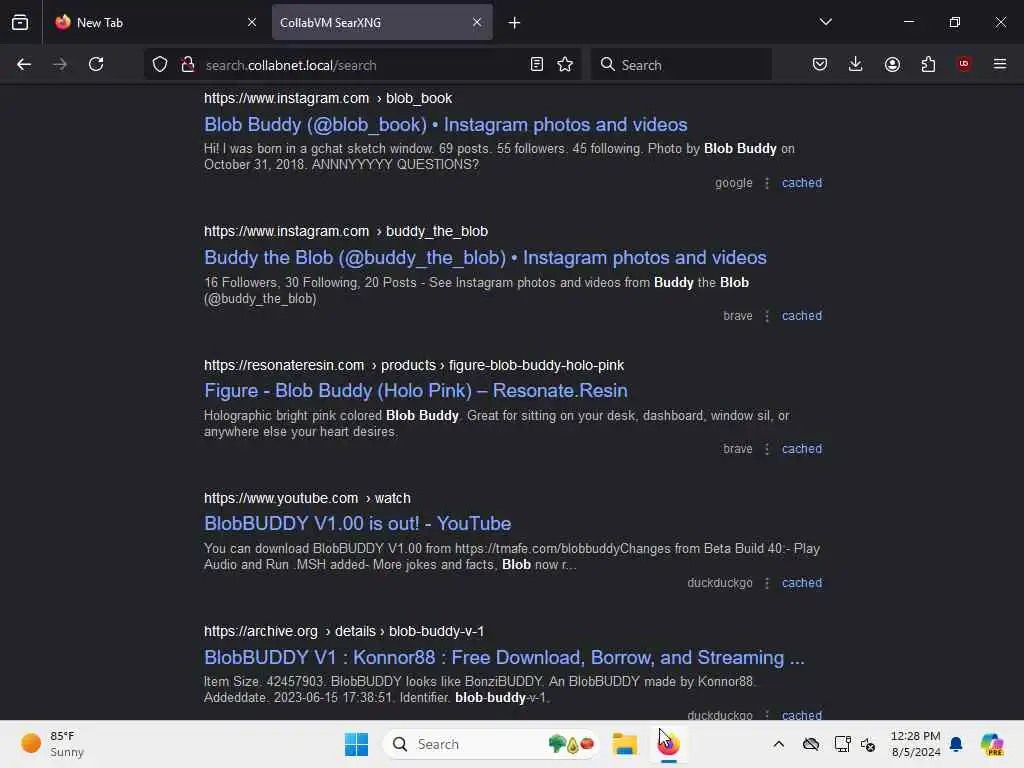Open the more-options dots beside google
1024x768 pixels.
(x=767, y=184)
